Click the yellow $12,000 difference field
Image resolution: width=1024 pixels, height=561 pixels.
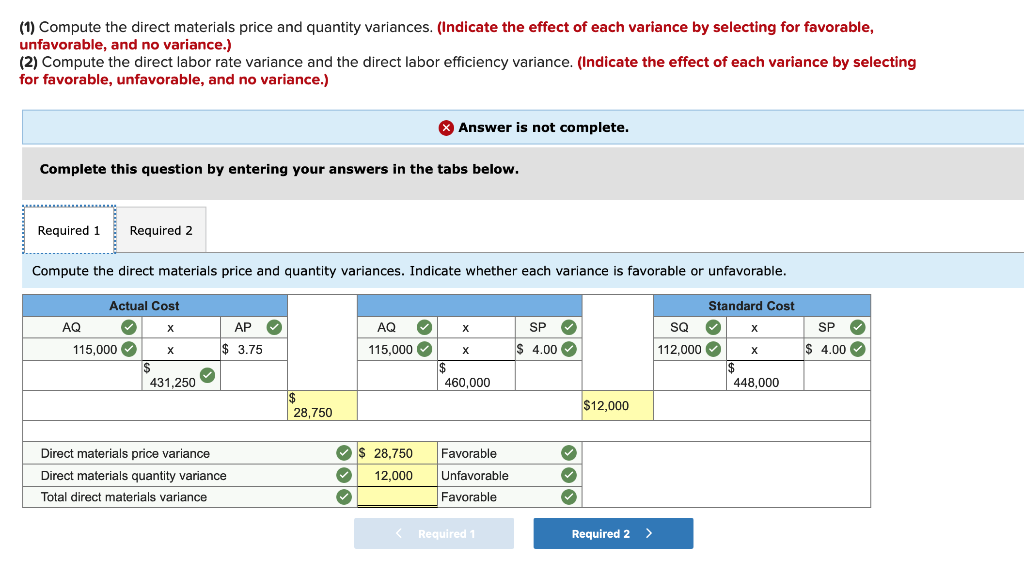click(x=617, y=406)
